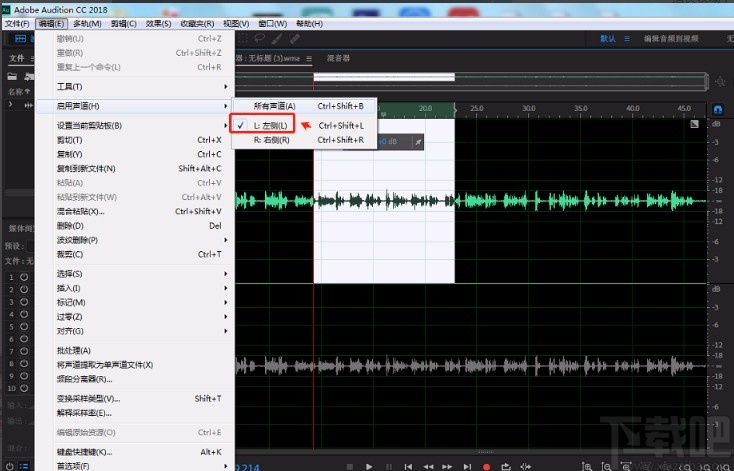Toggle power for effects slot 5
Image resolution: width=734 pixels, height=471 pixels.
click(x=24, y=326)
